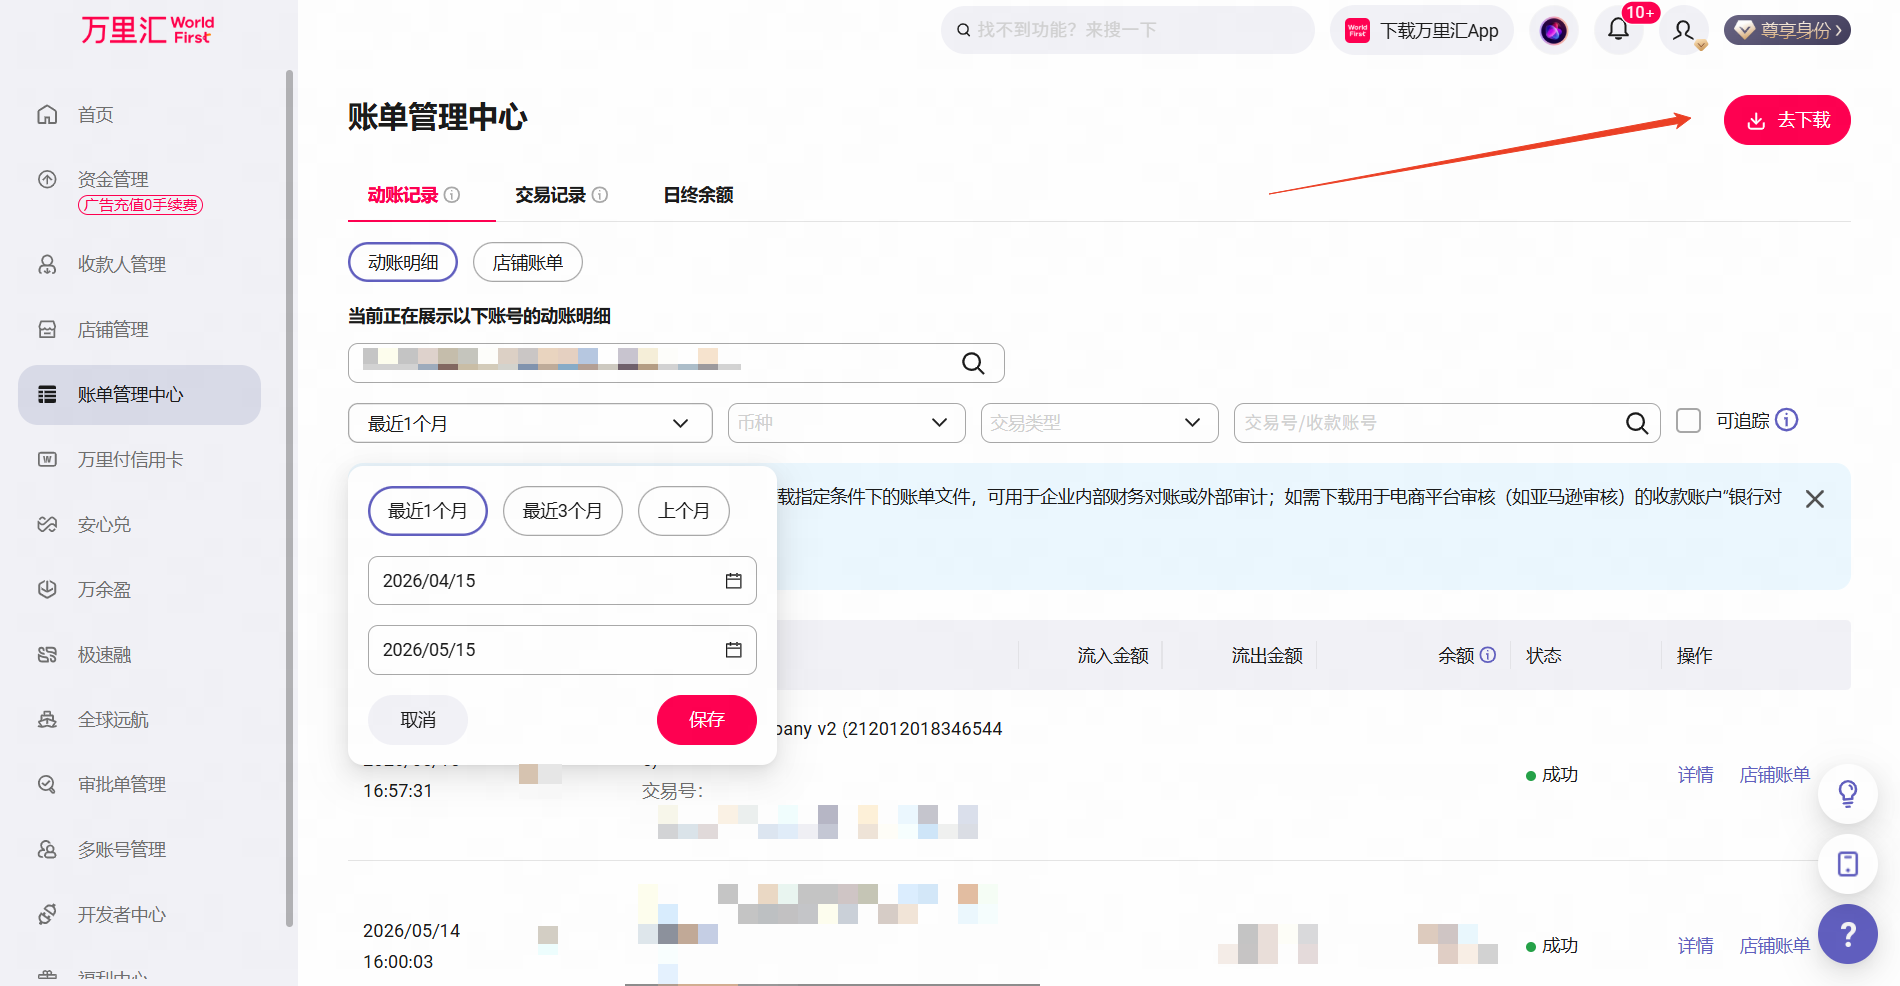Open the 首页 home icon in sidebar

(47, 115)
